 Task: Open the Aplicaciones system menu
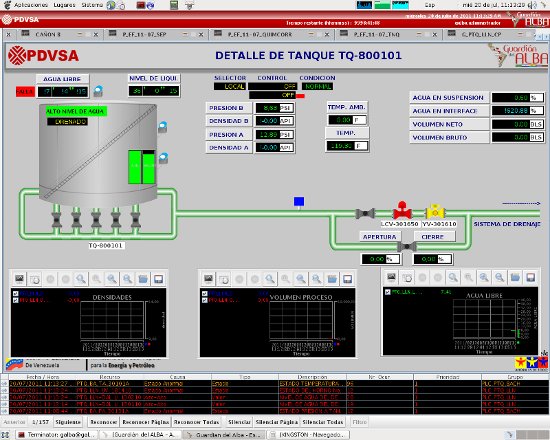tap(31, 5)
